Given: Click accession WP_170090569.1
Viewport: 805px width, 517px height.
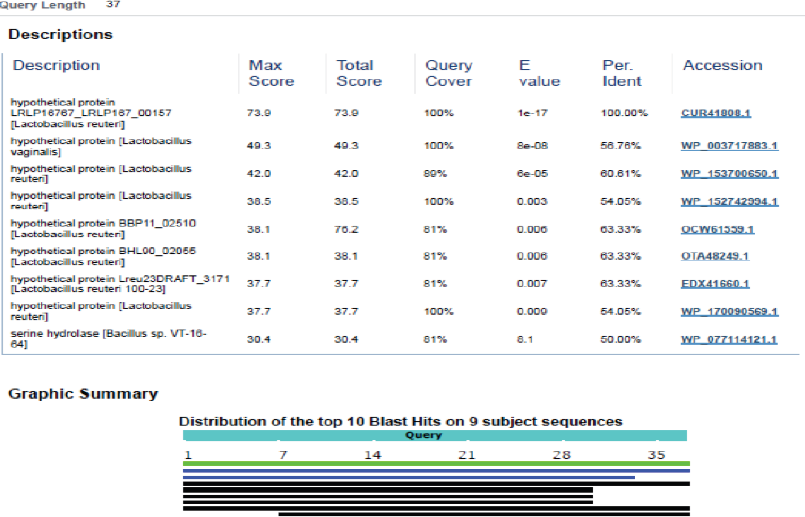Looking at the screenshot, I should click(729, 312).
